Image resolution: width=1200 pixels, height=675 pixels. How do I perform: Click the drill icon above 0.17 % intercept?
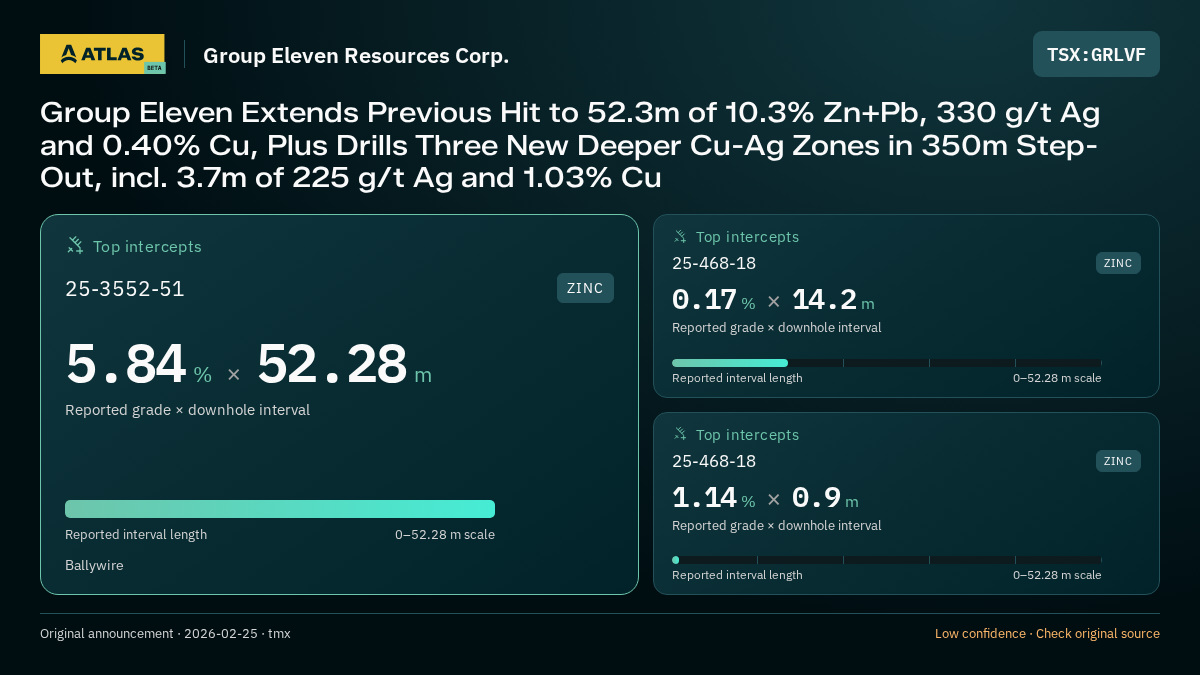click(680, 237)
